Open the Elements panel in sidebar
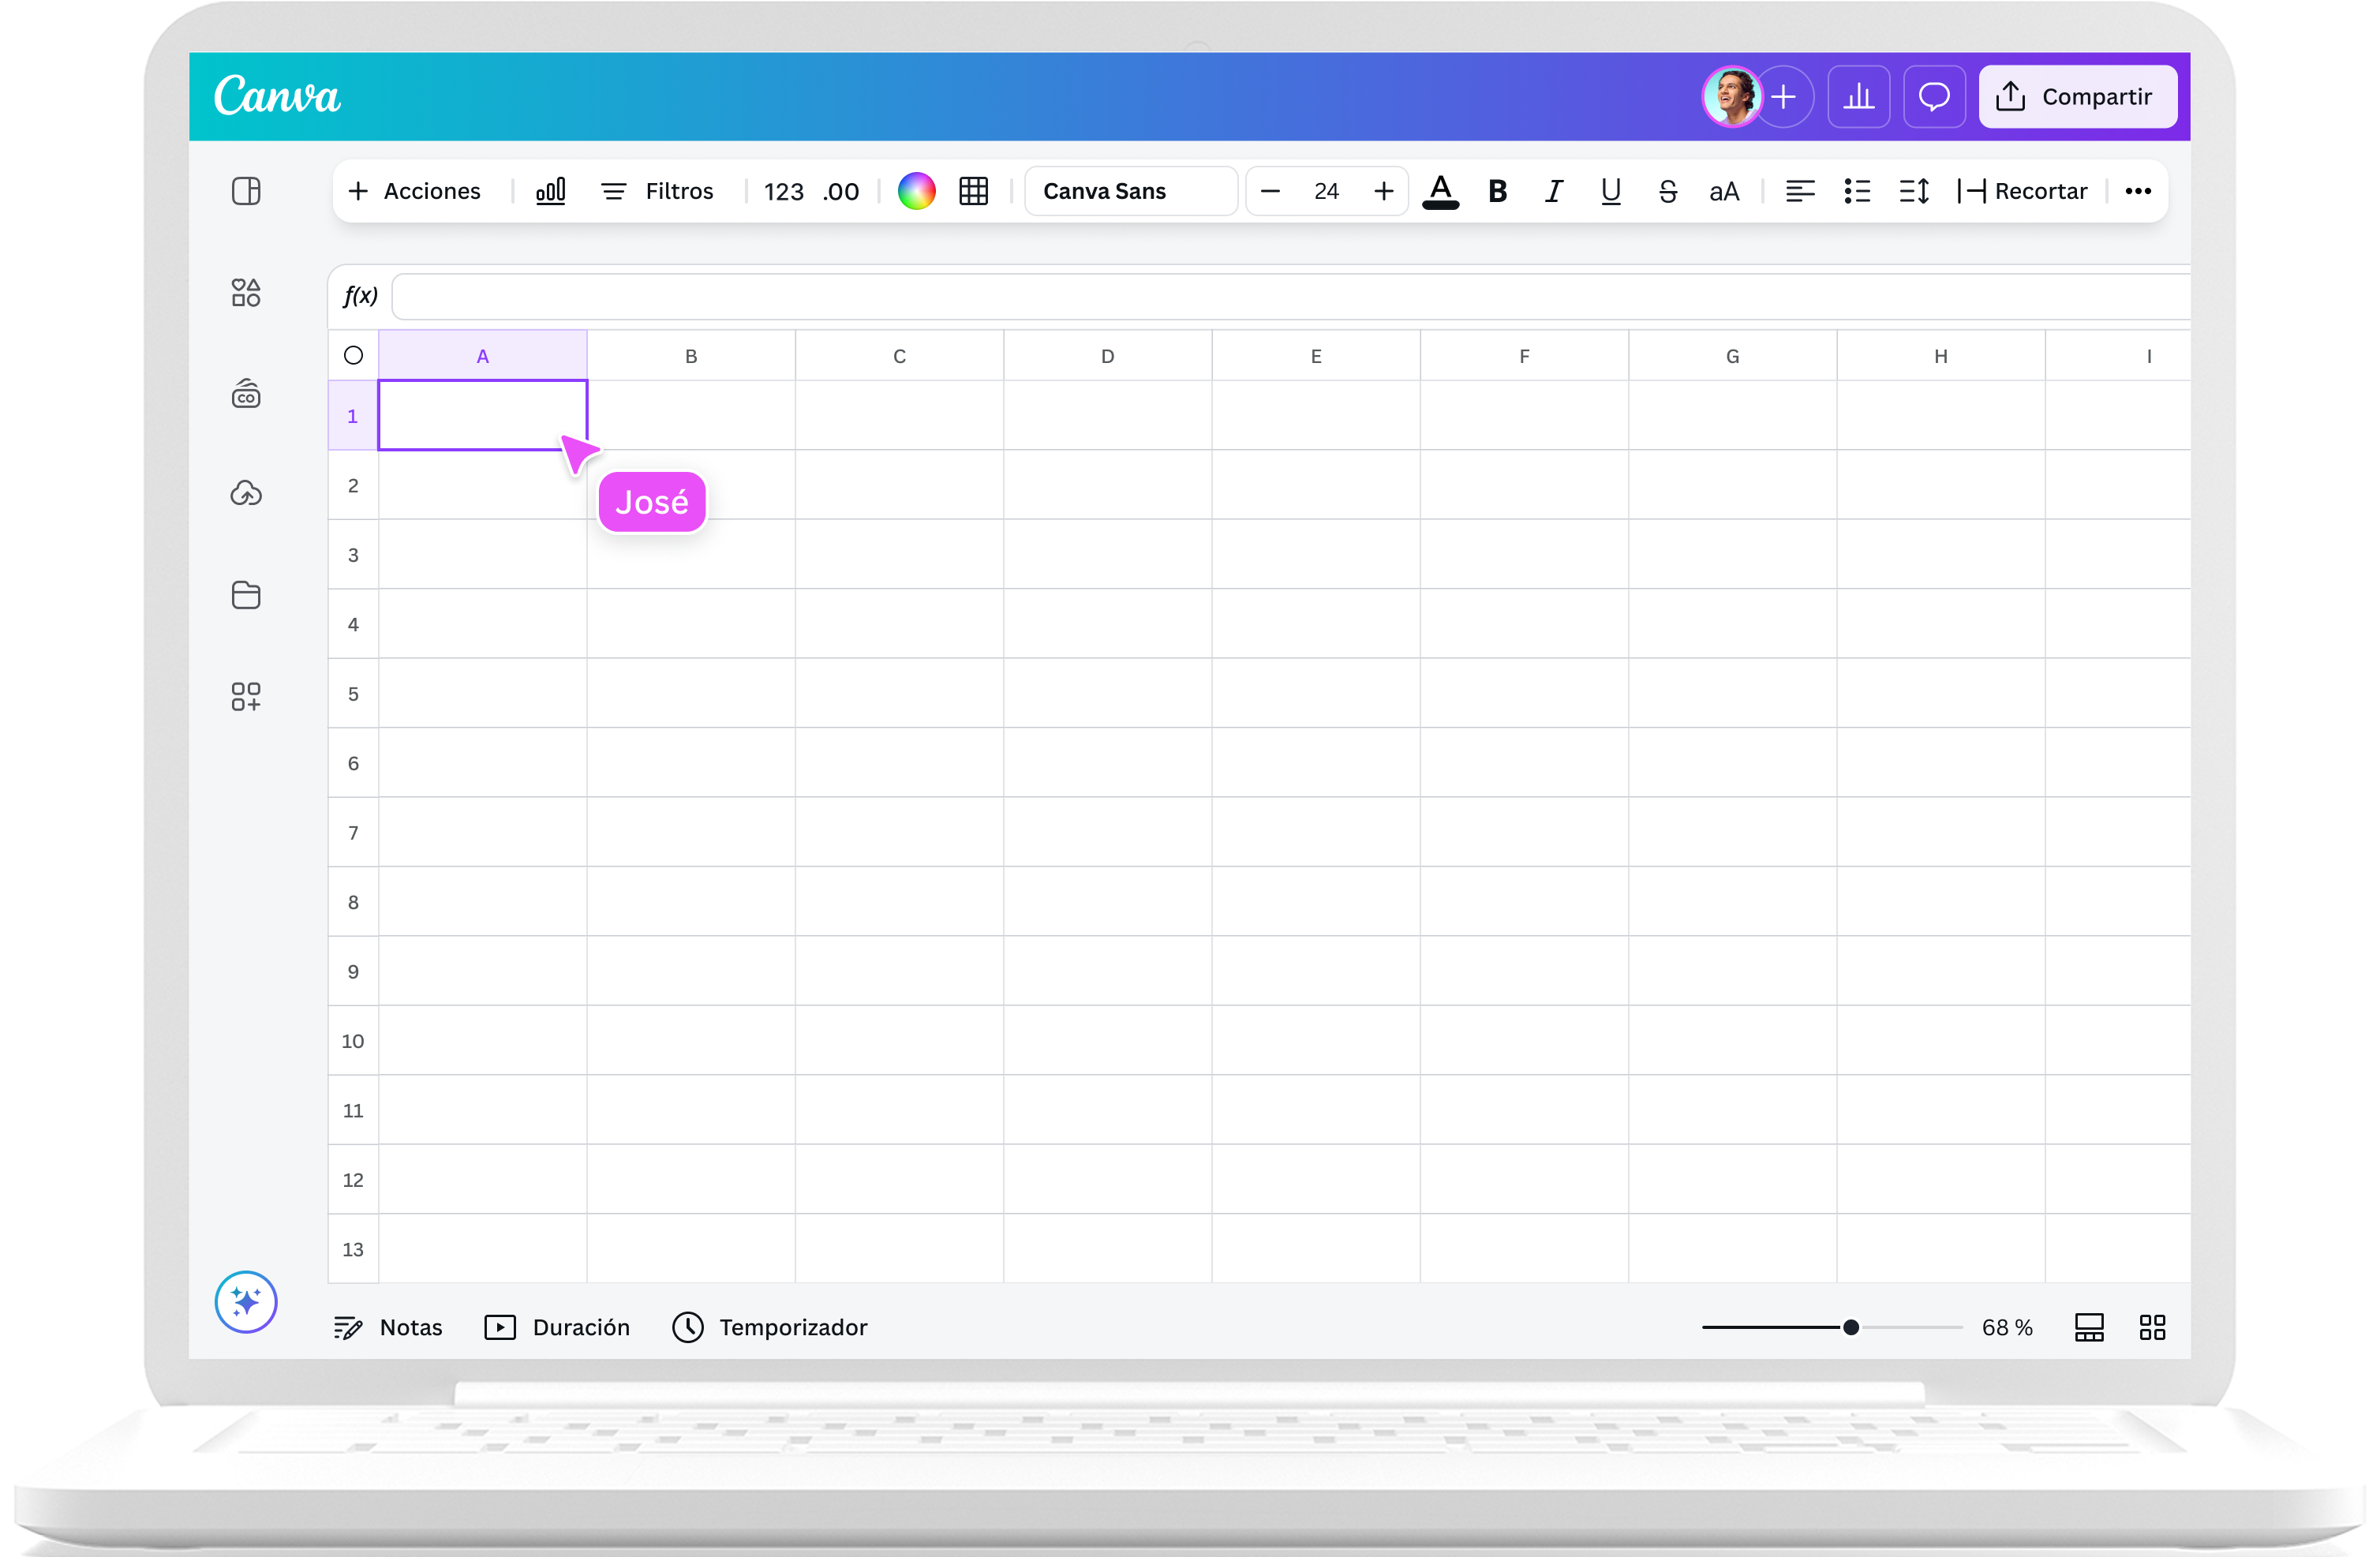This screenshot has height=1557, width=2380. point(246,293)
